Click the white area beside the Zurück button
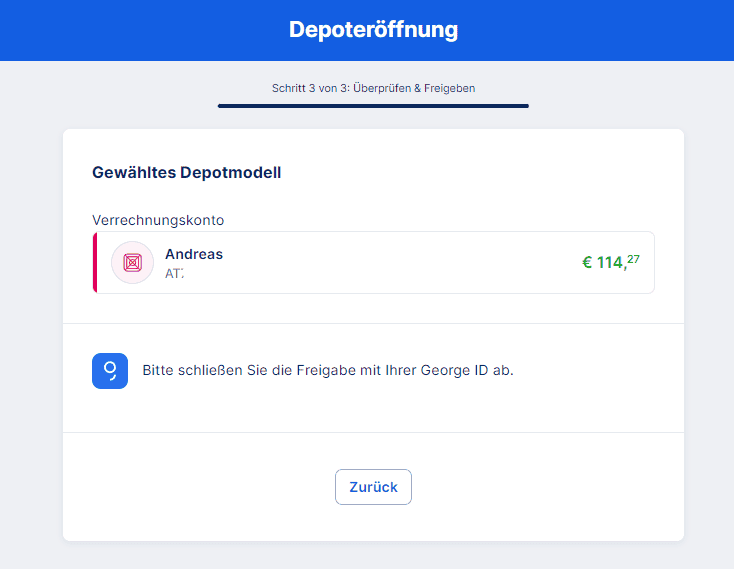 (538, 487)
